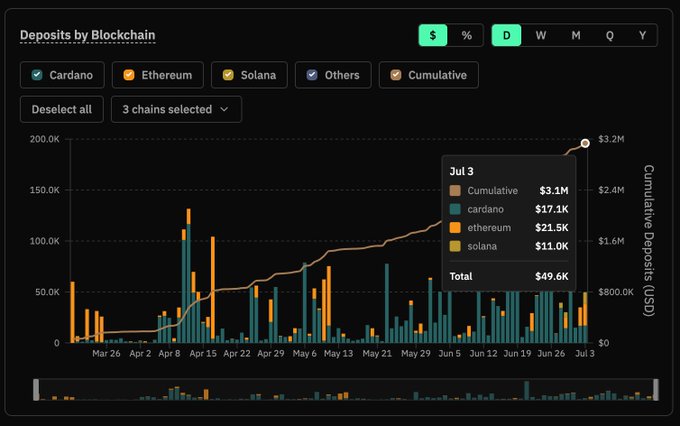Click the May 6 axis label
The width and height of the screenshot is (680, 426).
click(304, 354)
